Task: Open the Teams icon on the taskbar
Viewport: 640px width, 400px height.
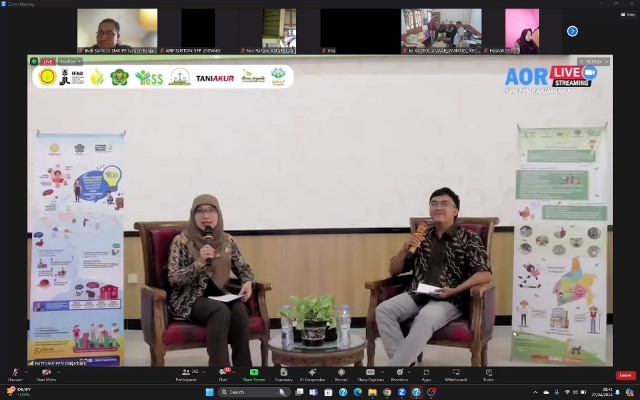Action: pos(314,392)
